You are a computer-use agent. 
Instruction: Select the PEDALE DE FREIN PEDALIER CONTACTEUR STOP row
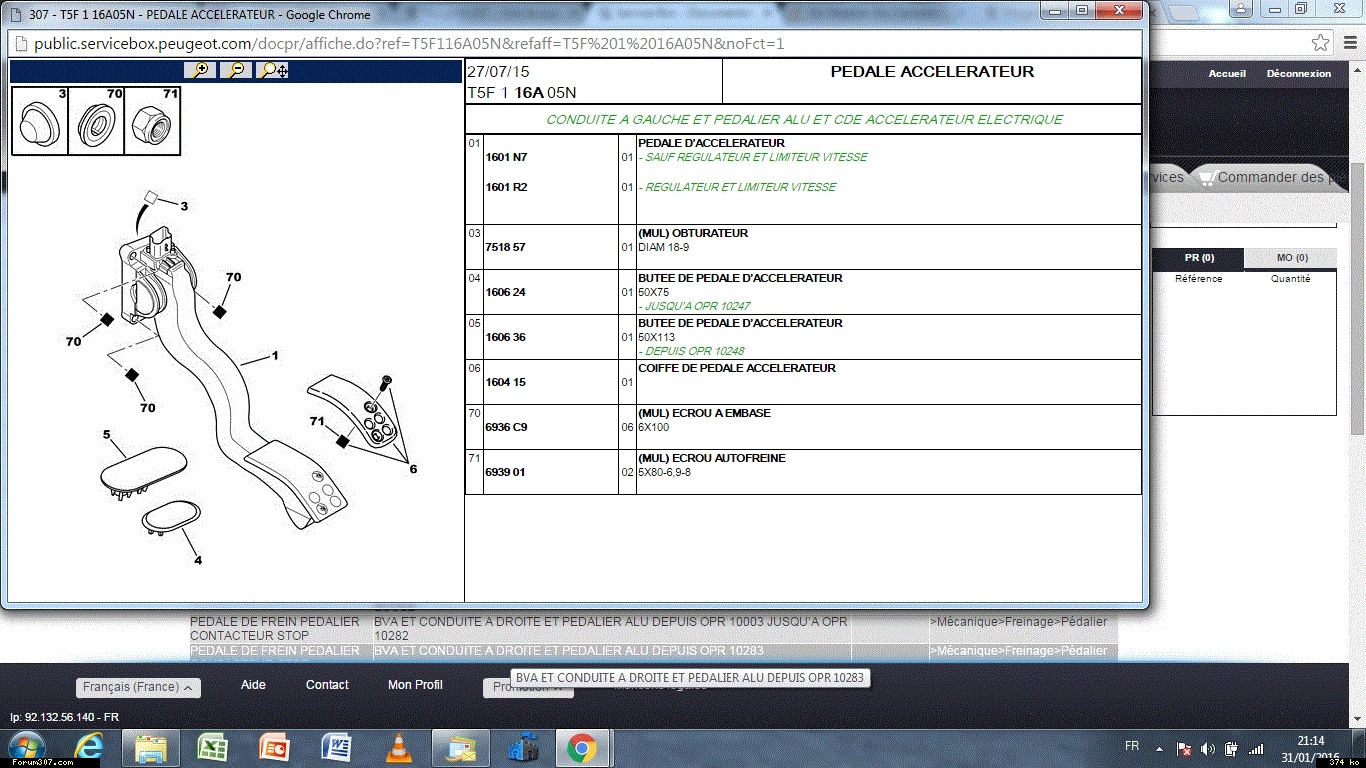tap(653, 628)
